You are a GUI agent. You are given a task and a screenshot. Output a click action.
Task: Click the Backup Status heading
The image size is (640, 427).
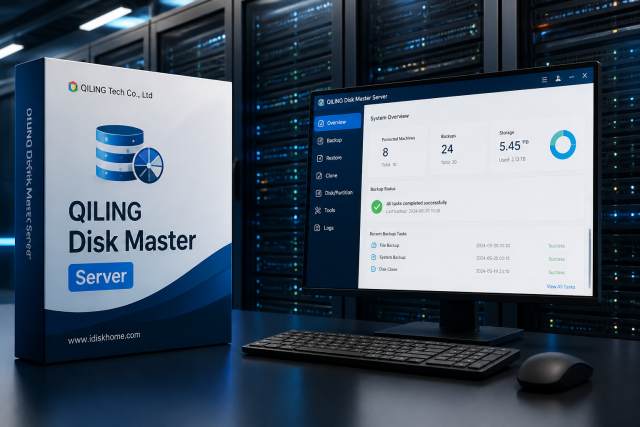pyautogui.click(x=382, y=189)
